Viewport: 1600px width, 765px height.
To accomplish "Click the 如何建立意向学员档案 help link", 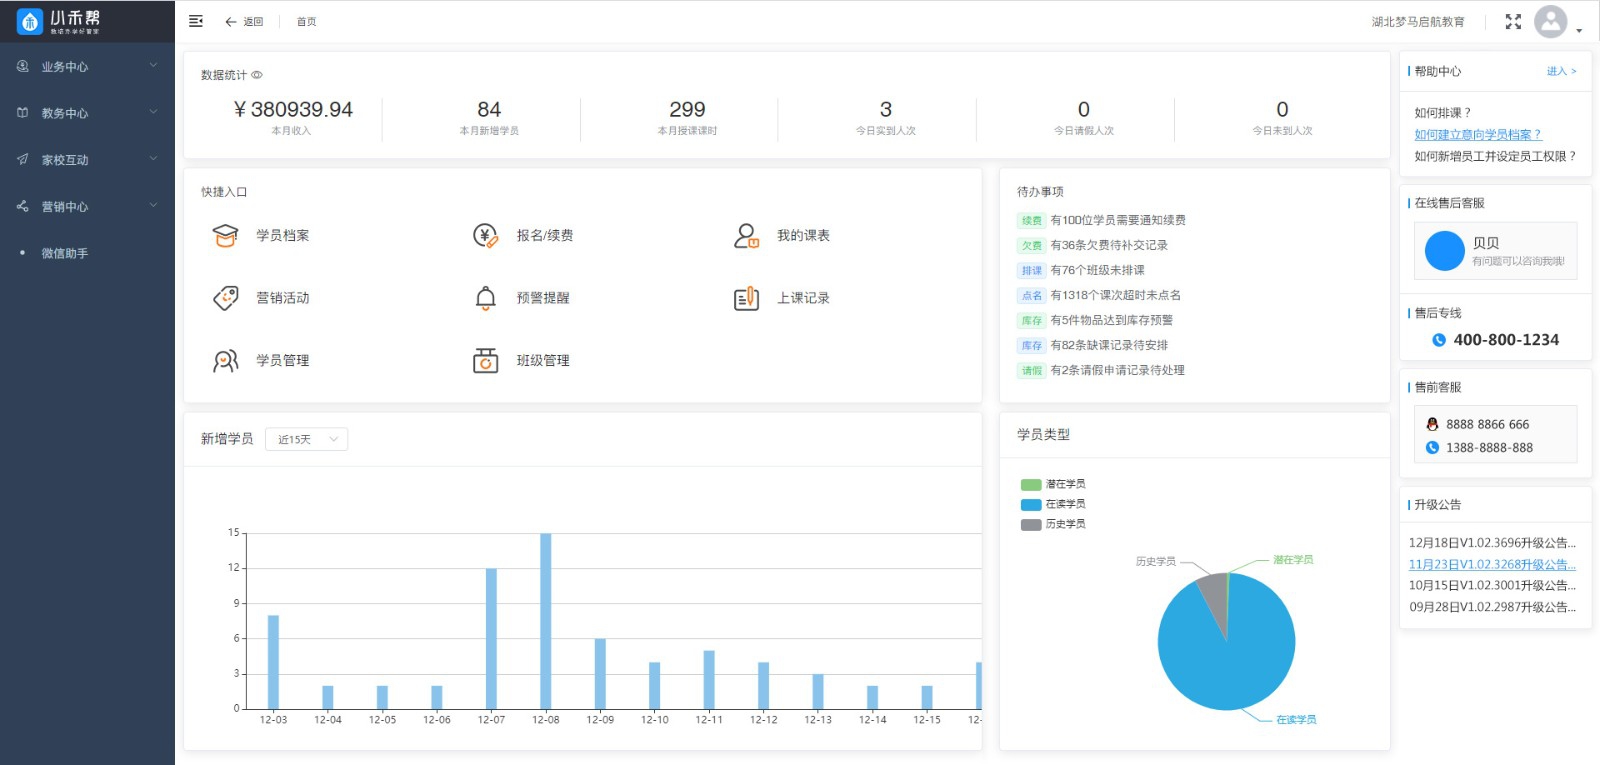I will click(x=1477, y=135).
